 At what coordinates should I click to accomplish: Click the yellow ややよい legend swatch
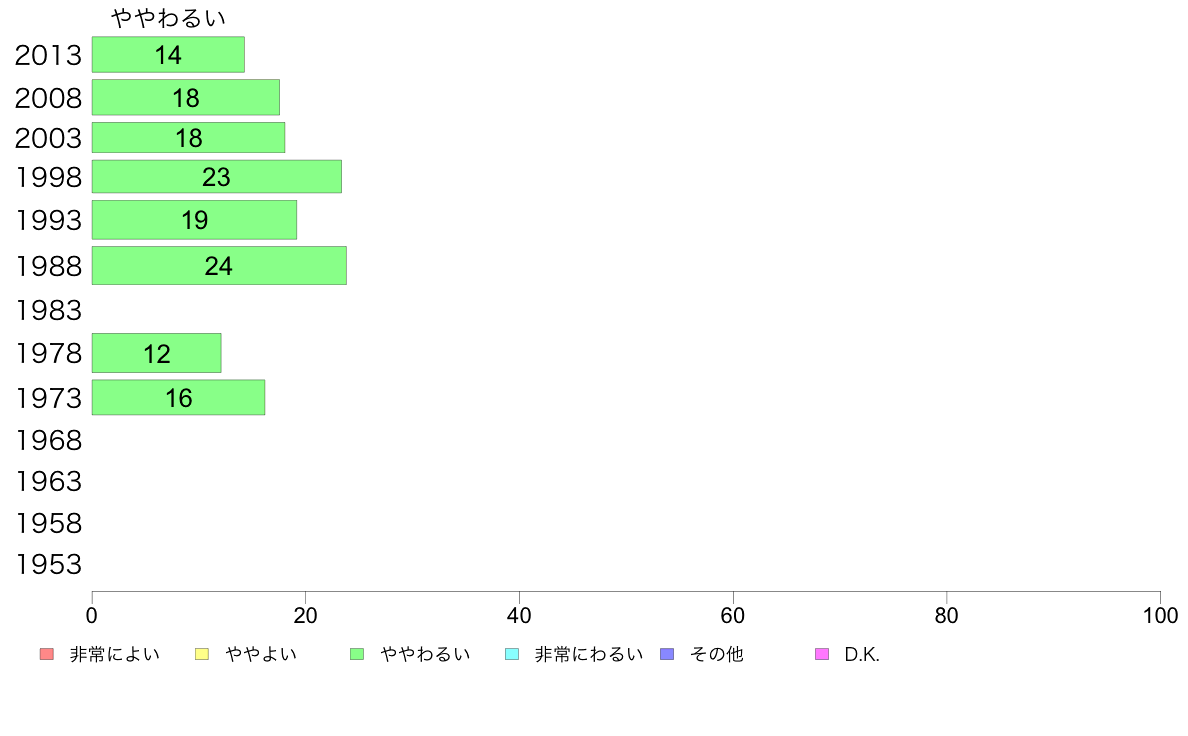click(202, 654)
